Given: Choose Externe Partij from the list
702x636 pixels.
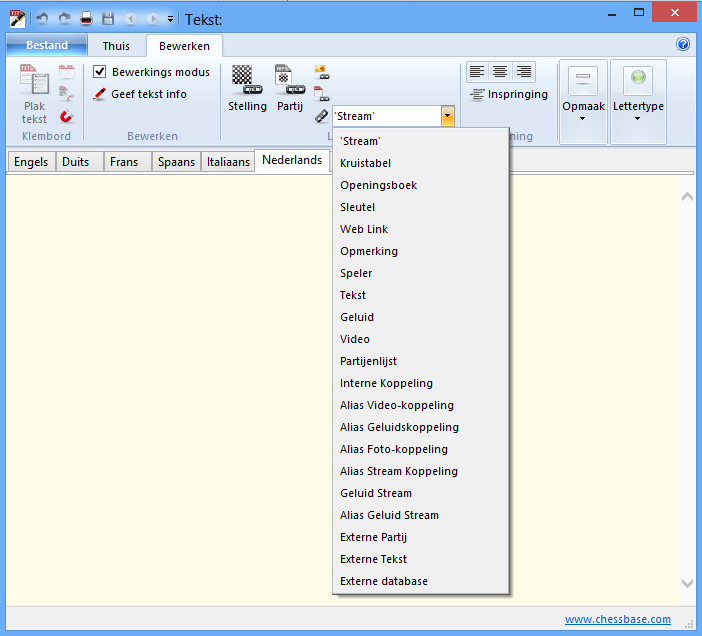Looking at the screenshot, I should click(x=421, y=537).
